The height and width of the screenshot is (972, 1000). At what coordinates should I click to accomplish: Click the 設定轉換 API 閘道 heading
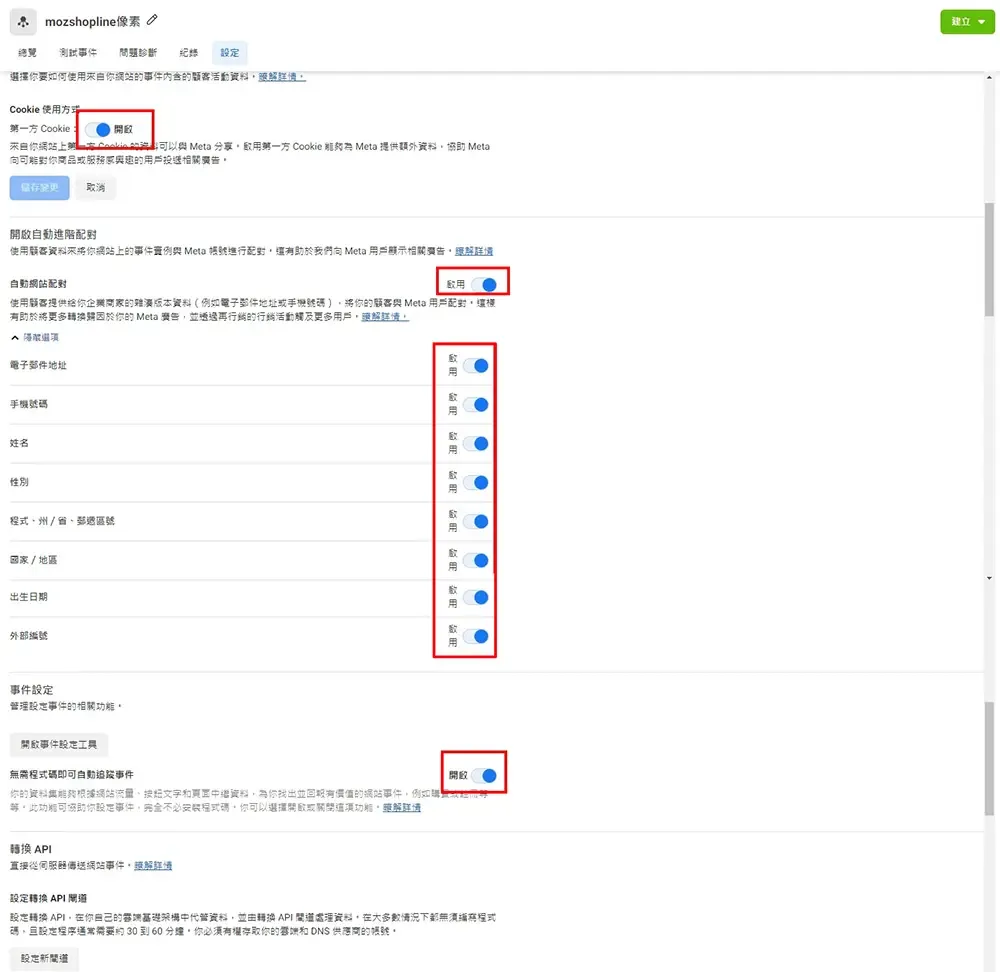(48, 898)
